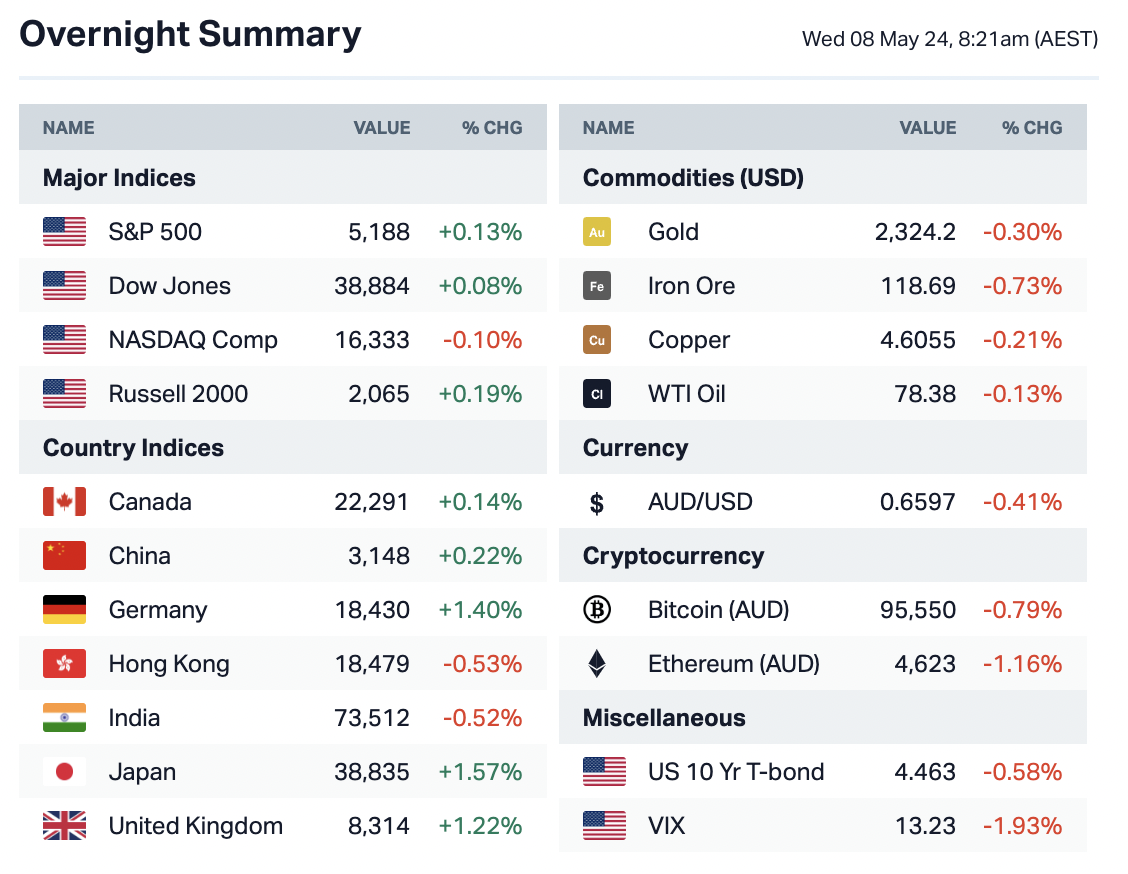This screenshot has height=874, width=1128.
Task: Click the Germany flag icon
Action: pyautogui.click(x=64, y=610)
